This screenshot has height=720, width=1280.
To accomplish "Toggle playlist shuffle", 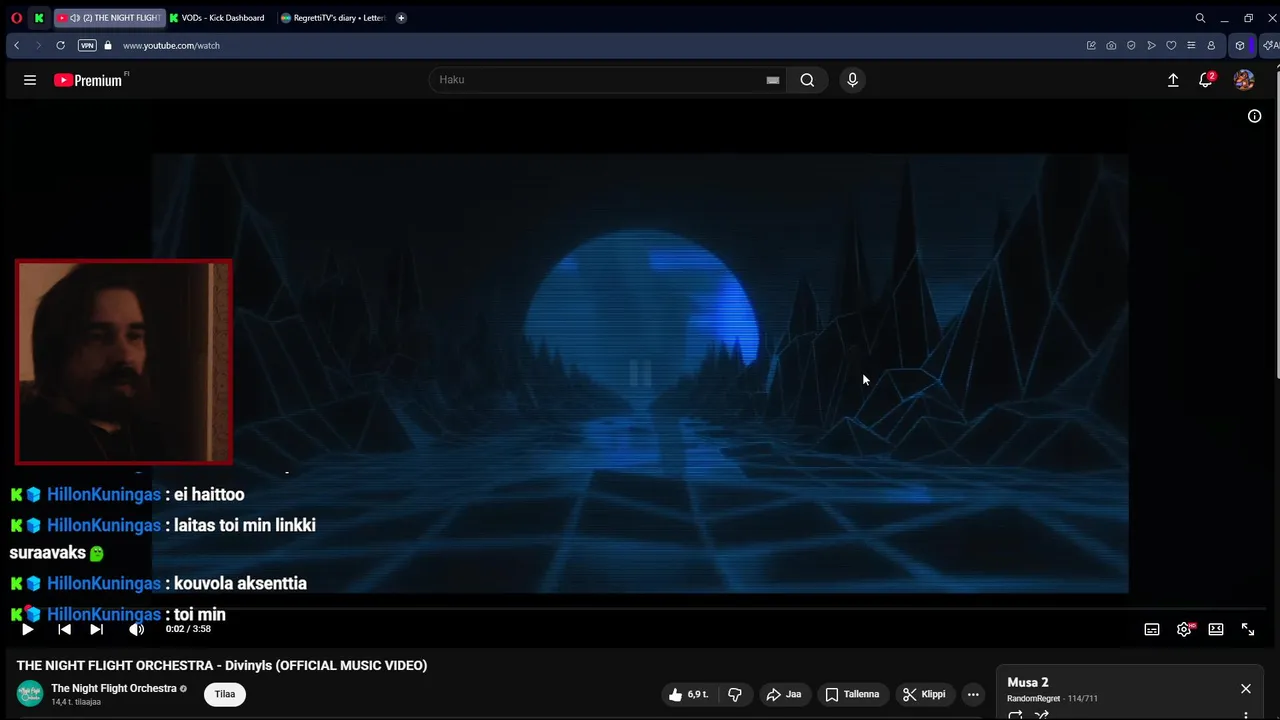I will click(1041, 715).
